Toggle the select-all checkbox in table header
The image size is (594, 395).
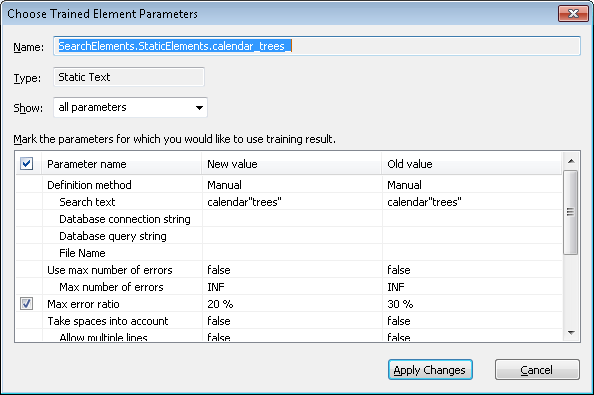[27, 164]
